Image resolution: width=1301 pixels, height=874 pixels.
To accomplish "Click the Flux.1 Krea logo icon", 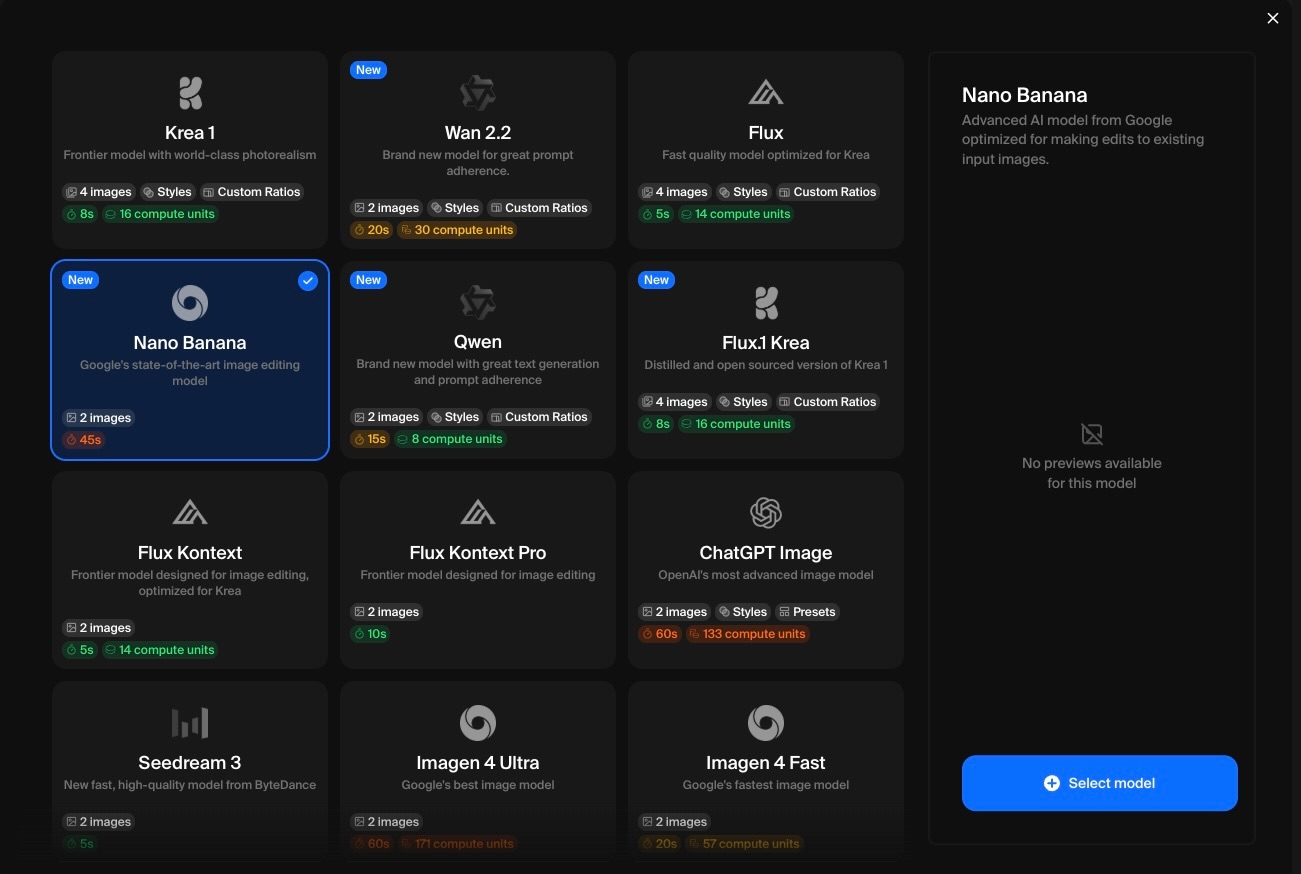I will (x=766, y=303).
